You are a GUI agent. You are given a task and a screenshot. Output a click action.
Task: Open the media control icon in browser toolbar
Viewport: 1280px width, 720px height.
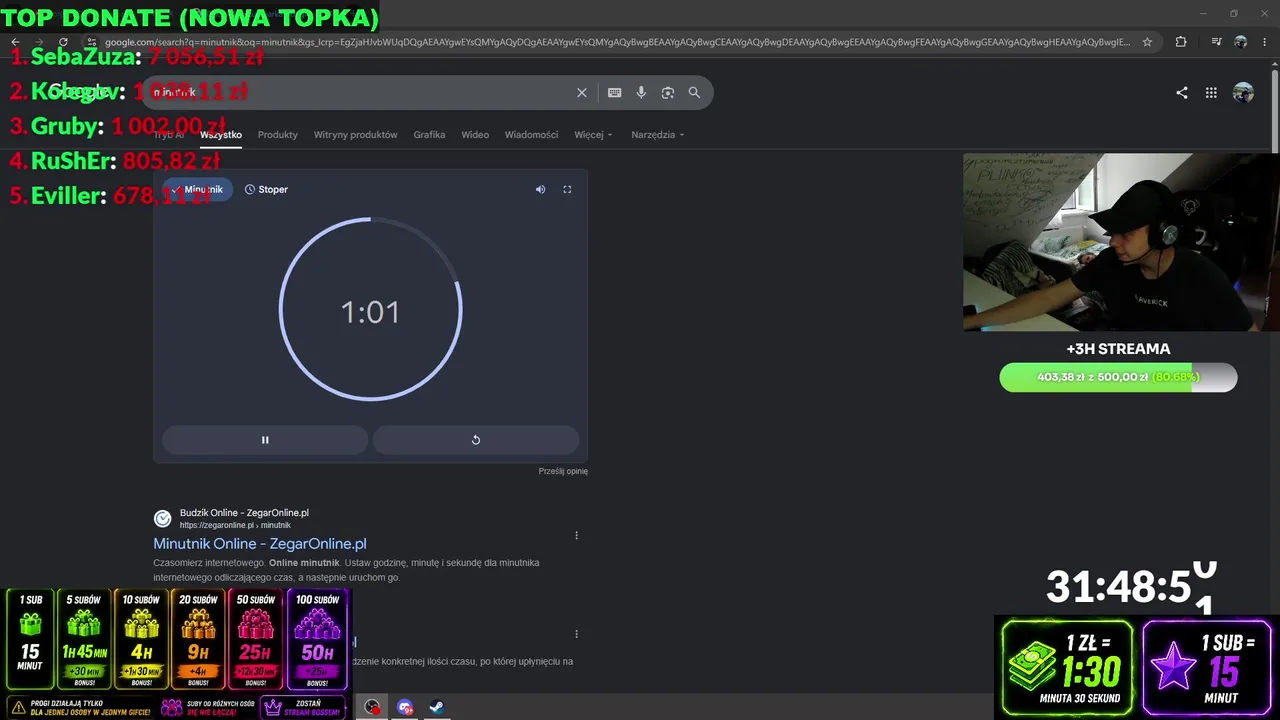coord(1216,42)
